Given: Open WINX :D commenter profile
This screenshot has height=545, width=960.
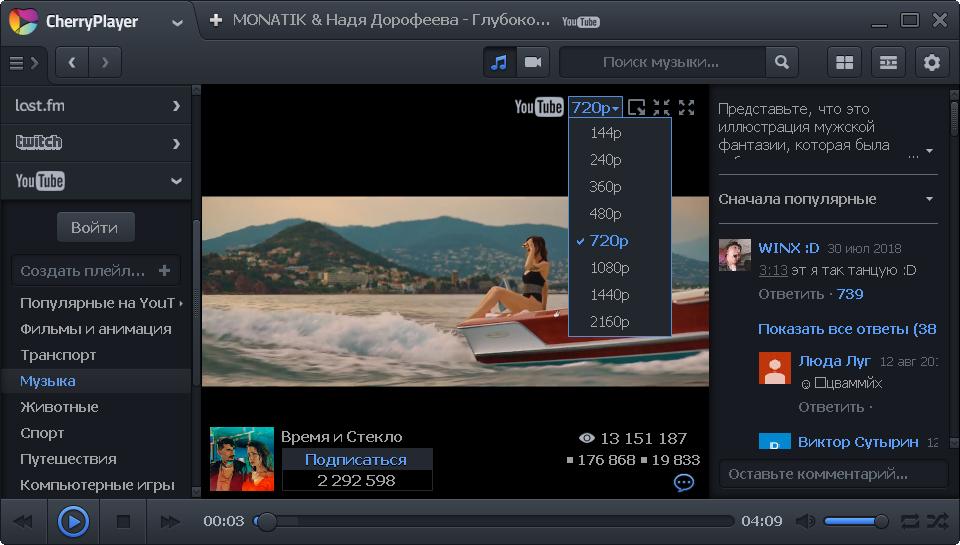Looking at the screenshot, I should tap(789, 248).
